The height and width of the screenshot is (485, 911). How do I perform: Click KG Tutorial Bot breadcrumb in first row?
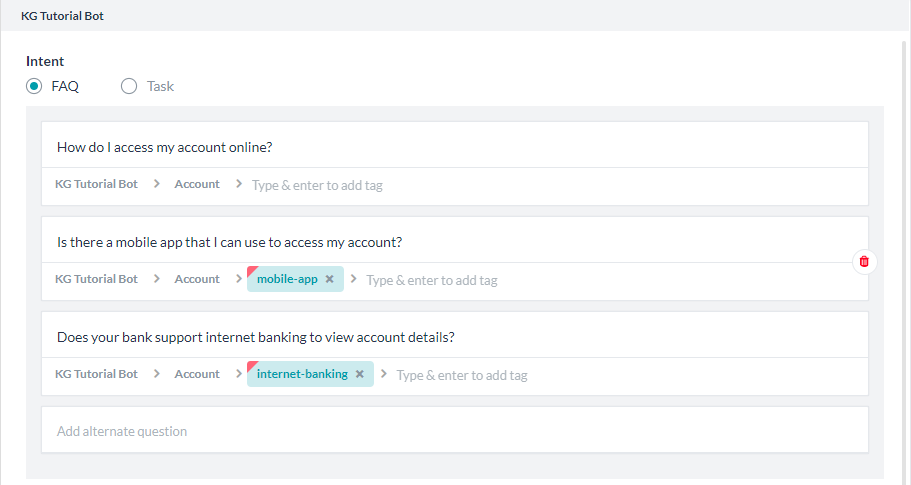click(96, 184)
